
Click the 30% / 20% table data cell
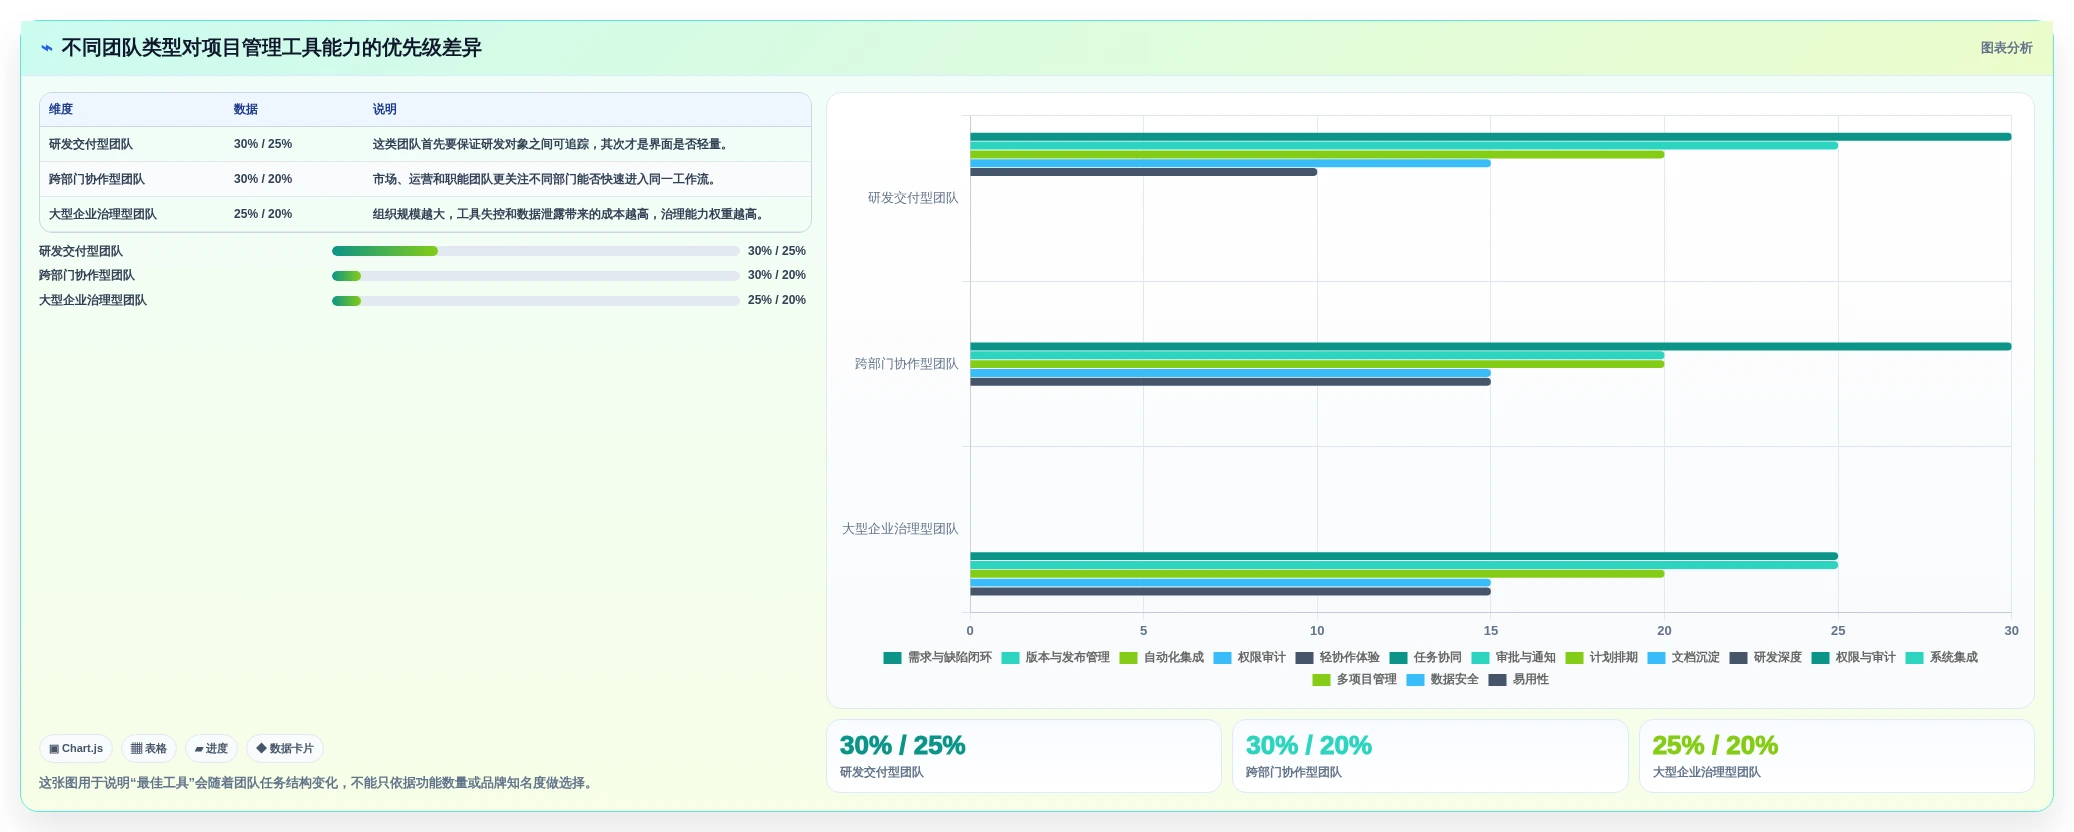[x=263, y=179]
